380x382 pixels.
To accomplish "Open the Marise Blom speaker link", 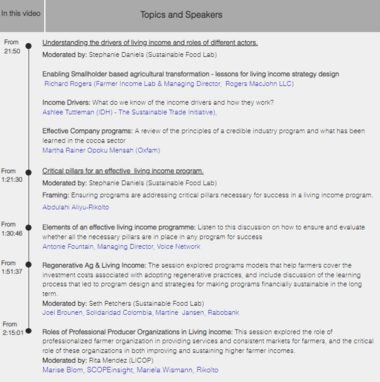I will [x=63, y=370].
